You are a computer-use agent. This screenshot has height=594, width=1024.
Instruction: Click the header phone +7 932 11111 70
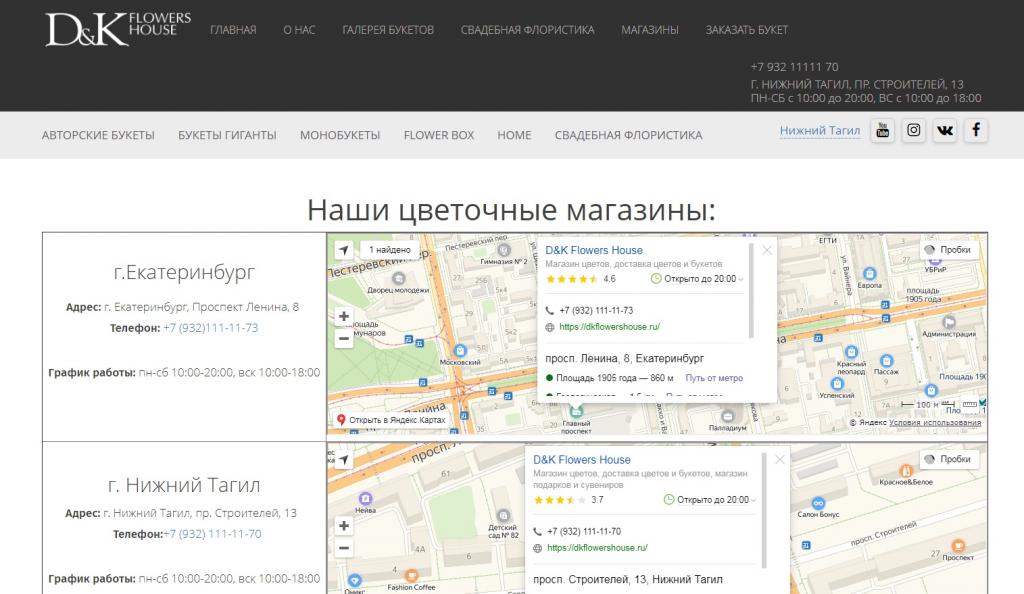pos(794,67)
